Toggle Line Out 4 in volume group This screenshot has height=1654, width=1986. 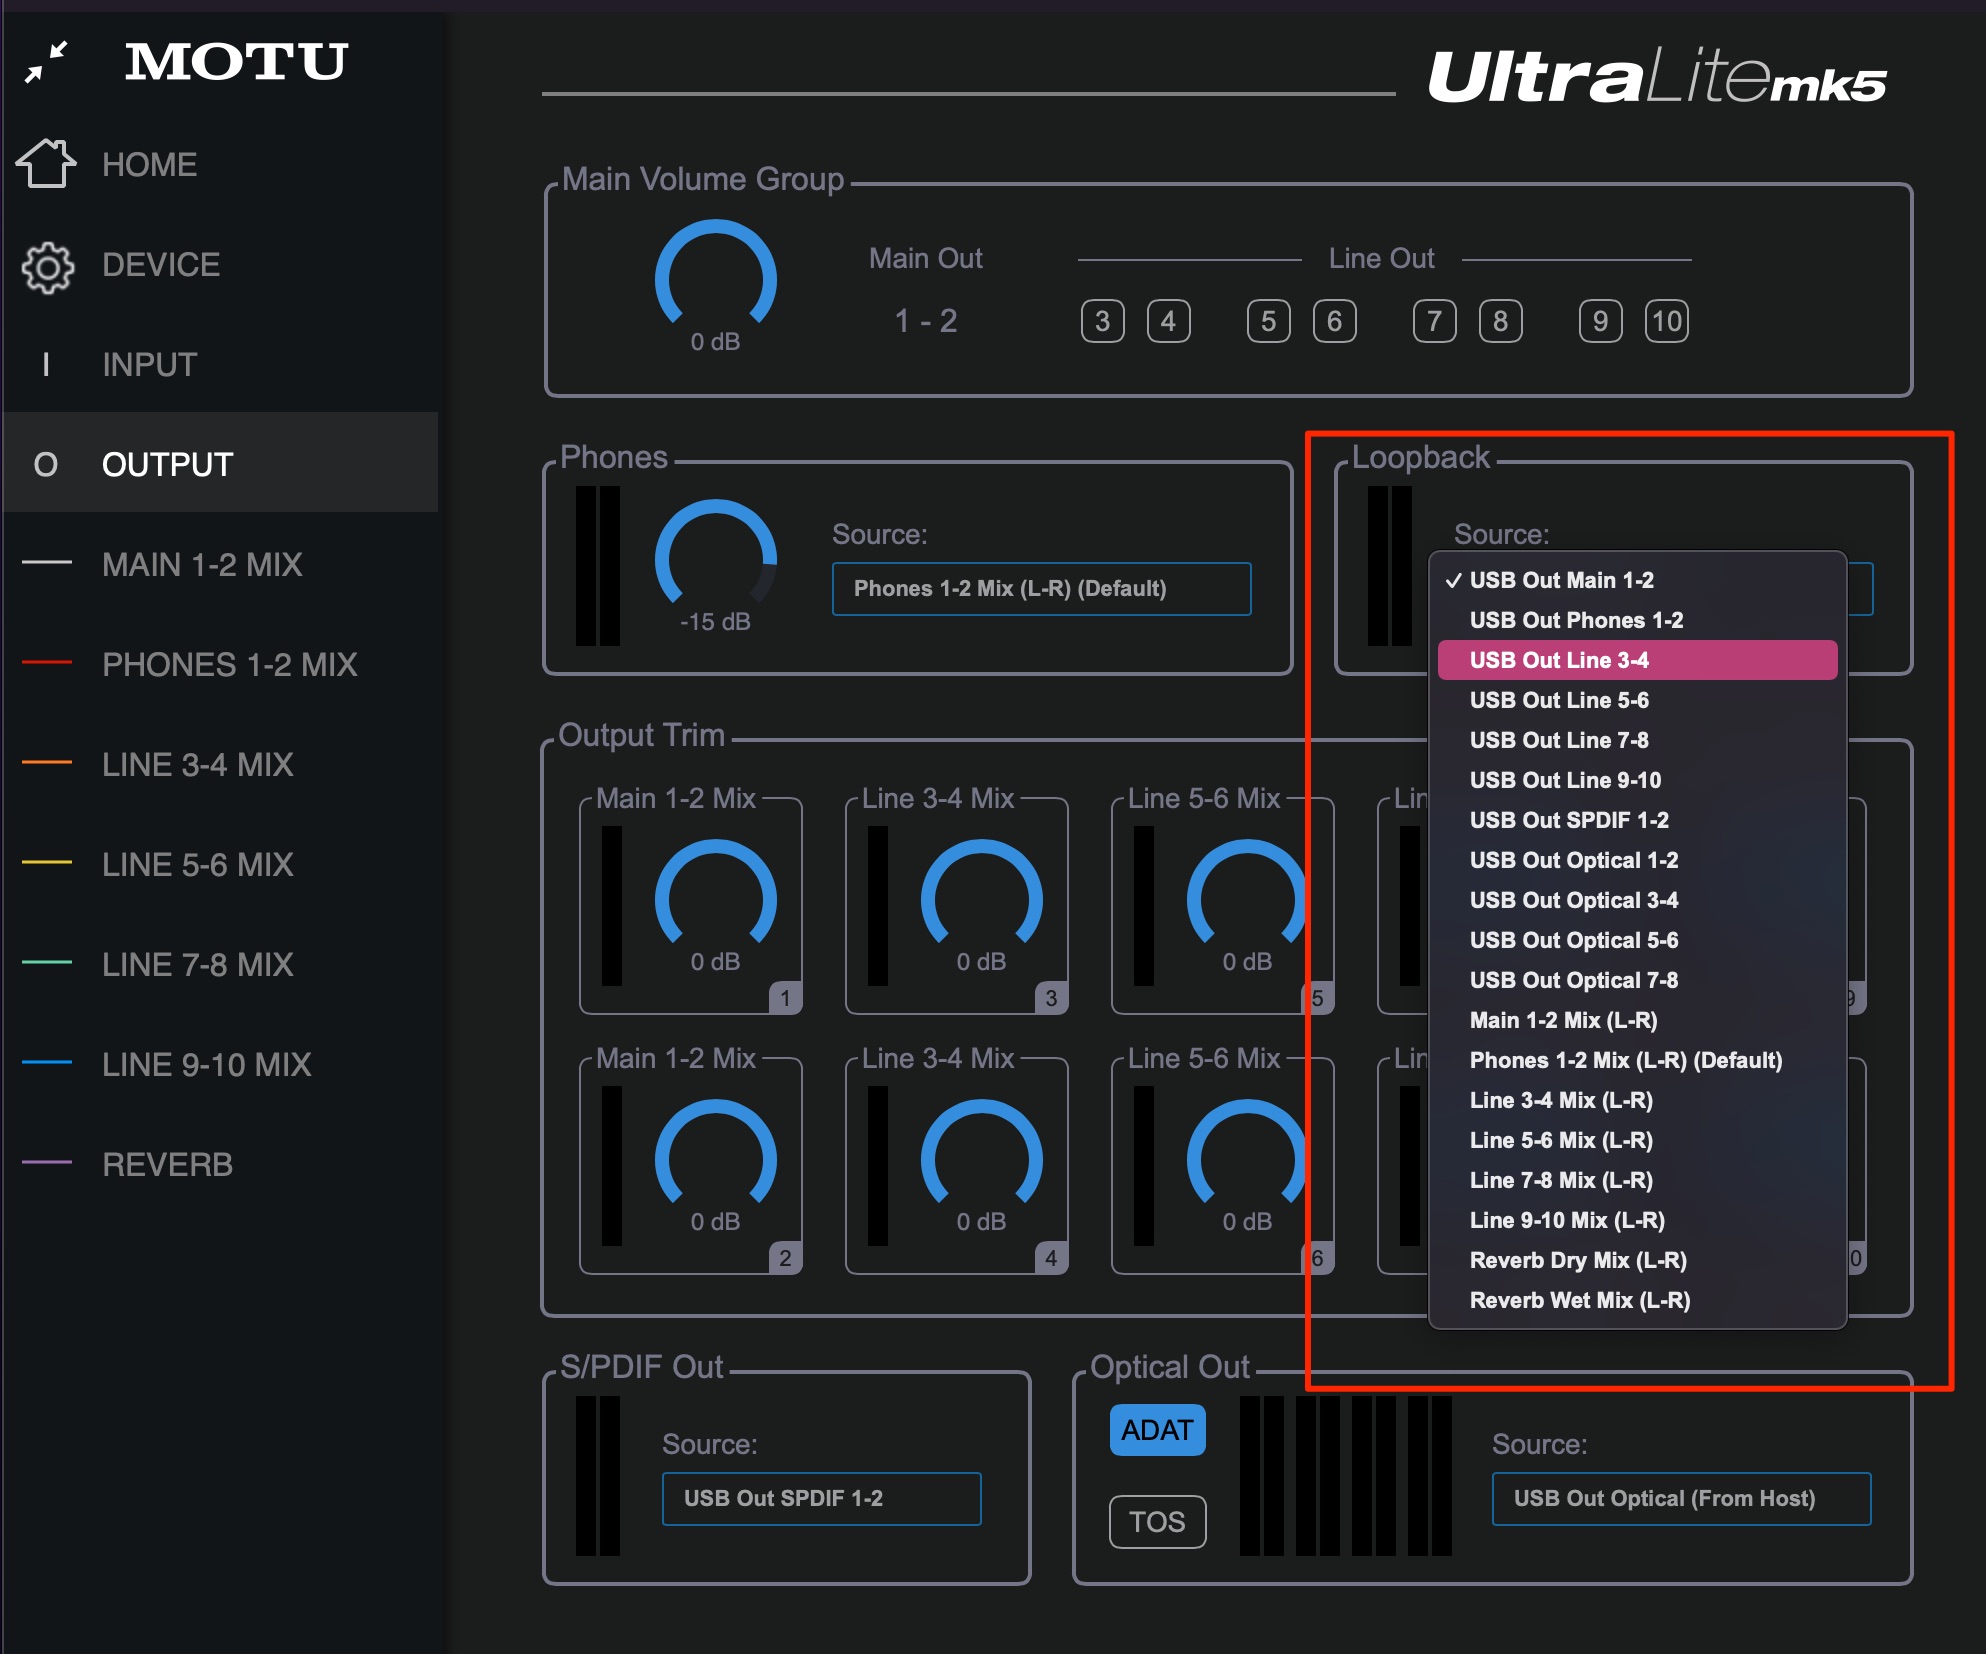1169,321
